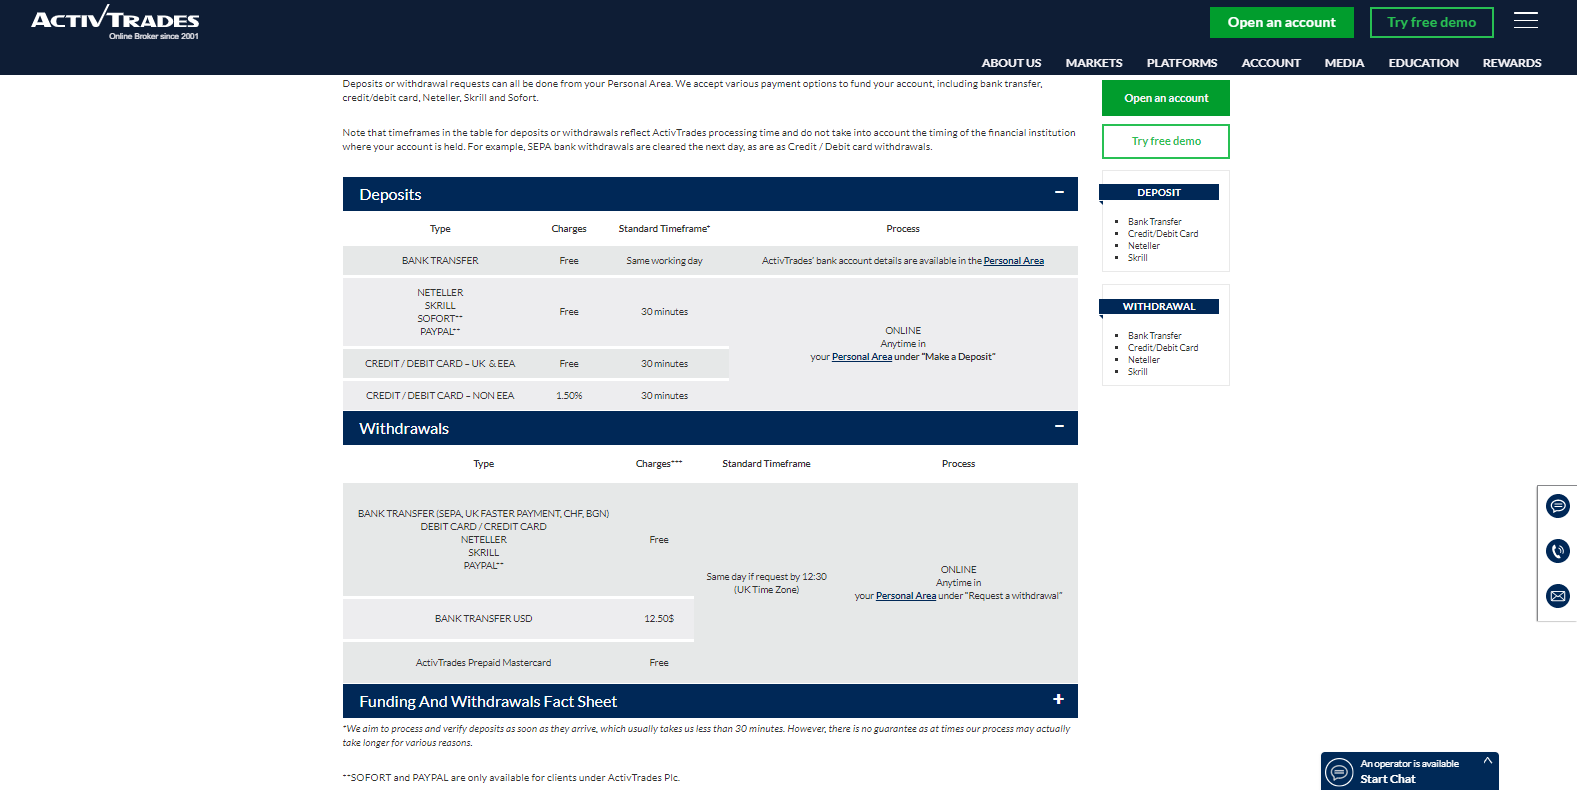
Task: Click "Same working day" timeframe cell
Action: click(664, 261)
